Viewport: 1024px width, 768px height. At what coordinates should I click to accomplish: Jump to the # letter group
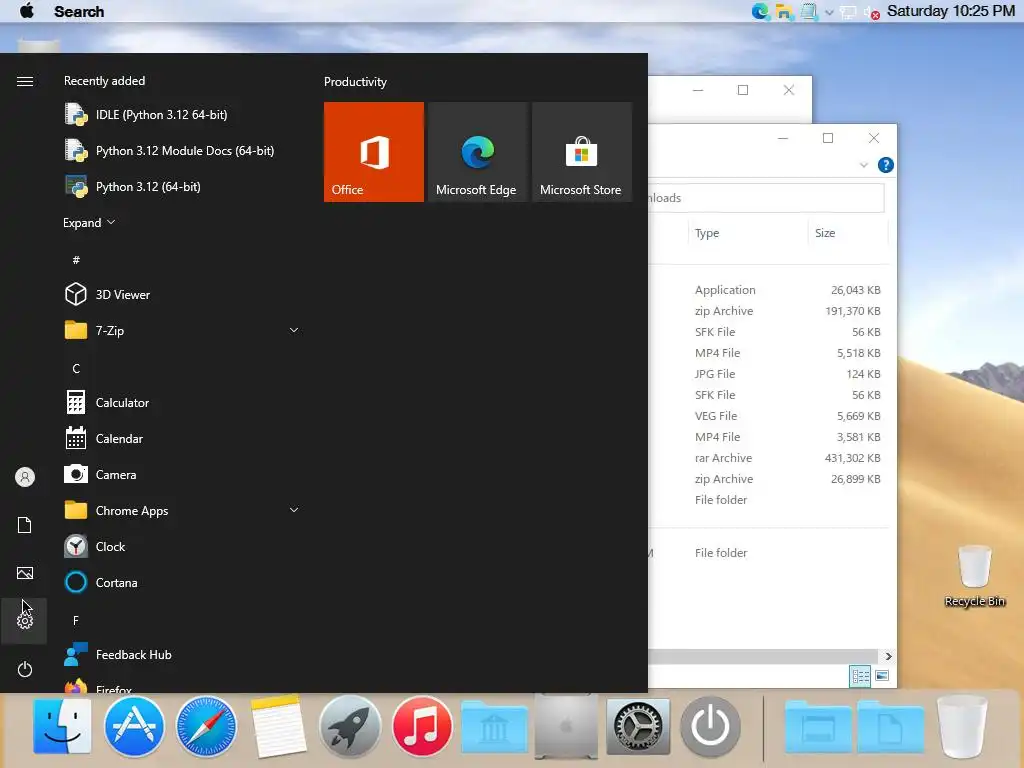coord(76,260)
